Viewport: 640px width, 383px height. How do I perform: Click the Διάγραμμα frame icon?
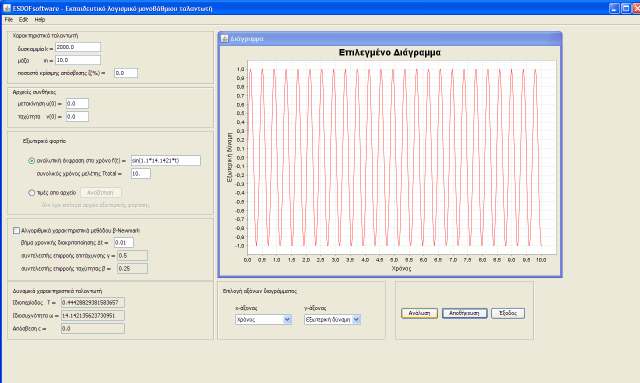pyautogui.click(x=224, y=38)
